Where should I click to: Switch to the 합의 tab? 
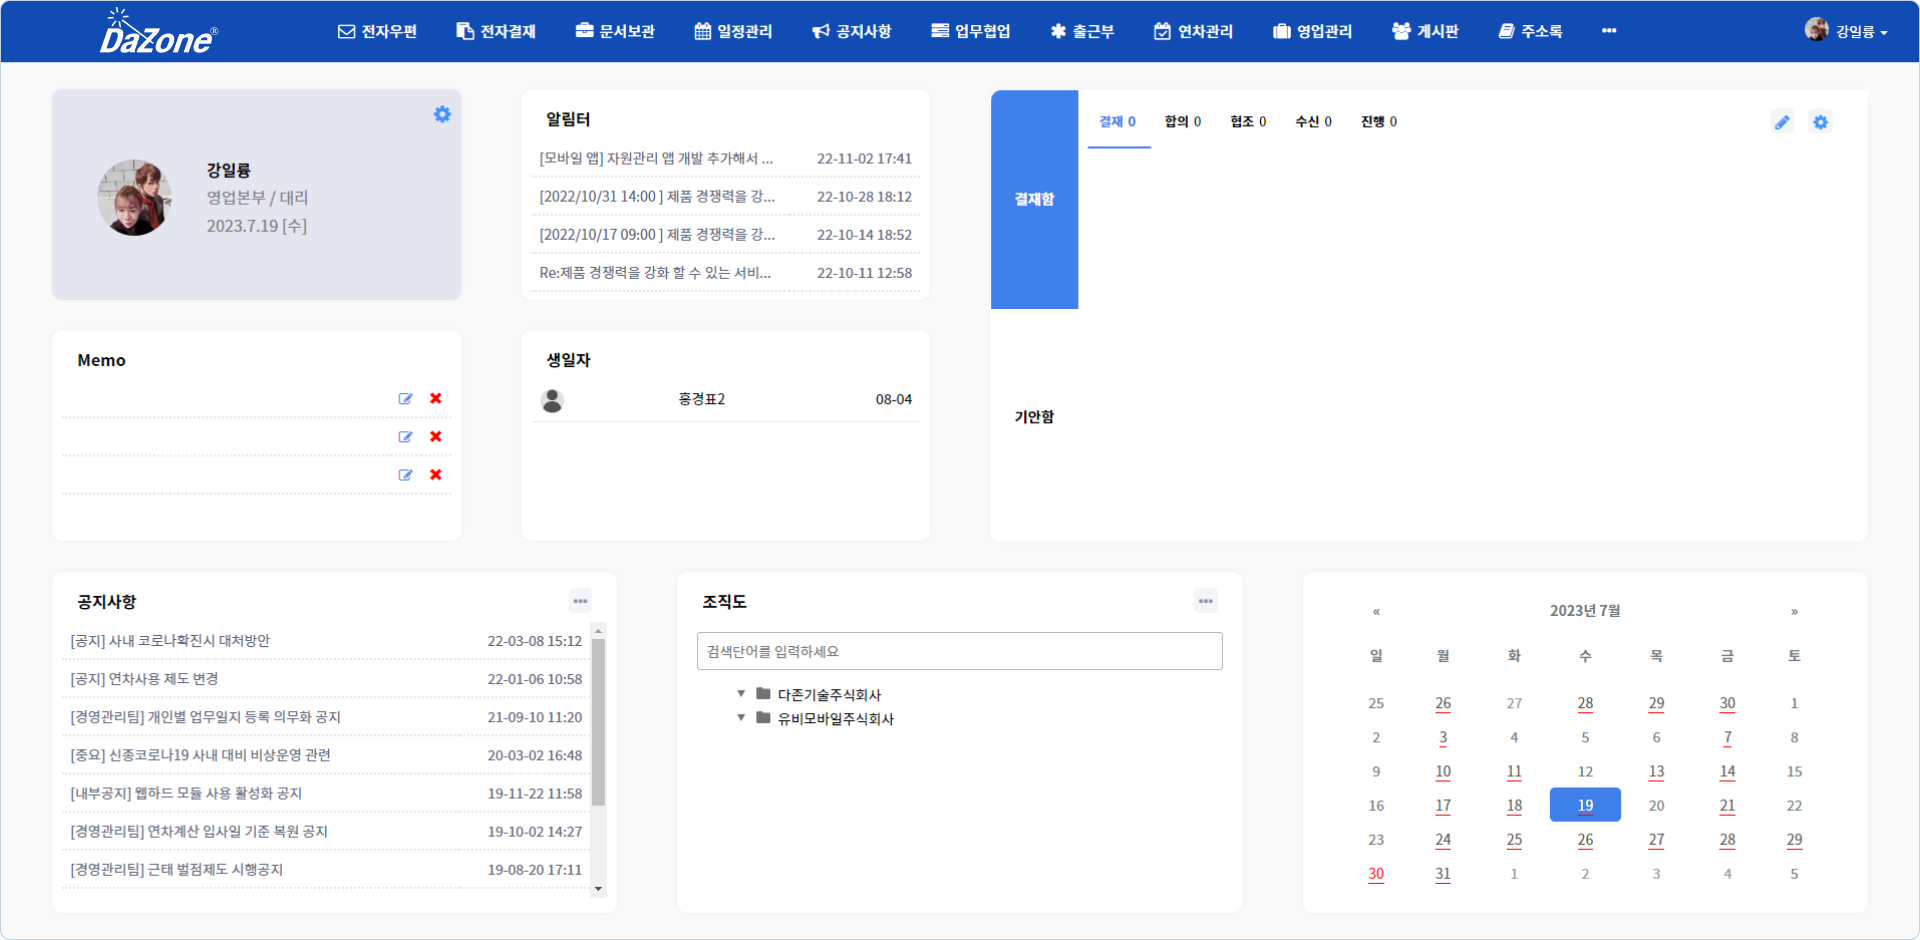tap(1182, 122)
